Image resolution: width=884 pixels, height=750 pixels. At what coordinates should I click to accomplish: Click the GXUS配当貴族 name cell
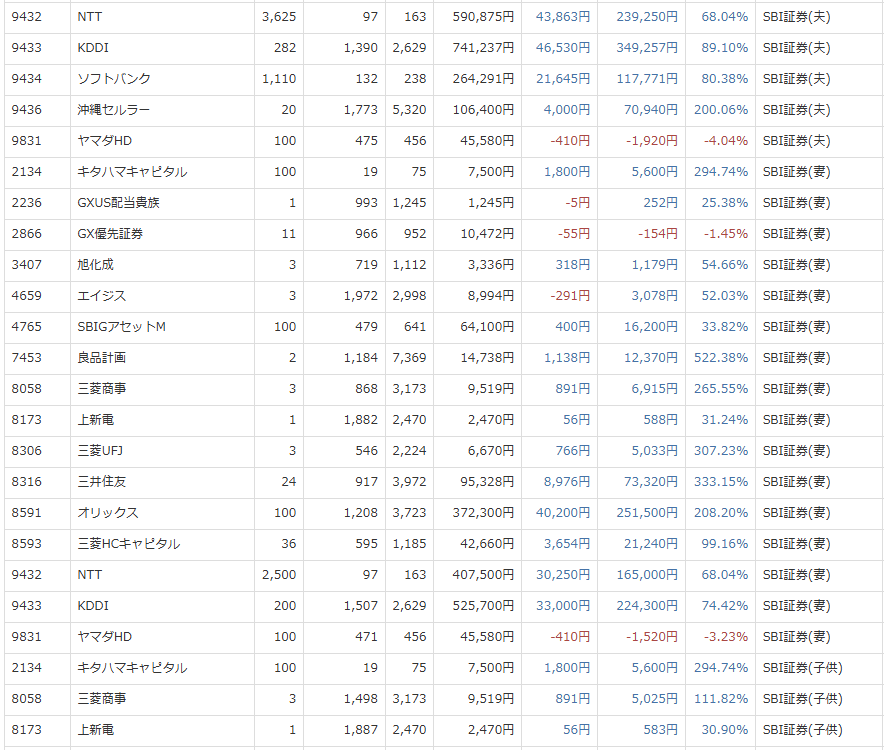[x=118, y=203]
